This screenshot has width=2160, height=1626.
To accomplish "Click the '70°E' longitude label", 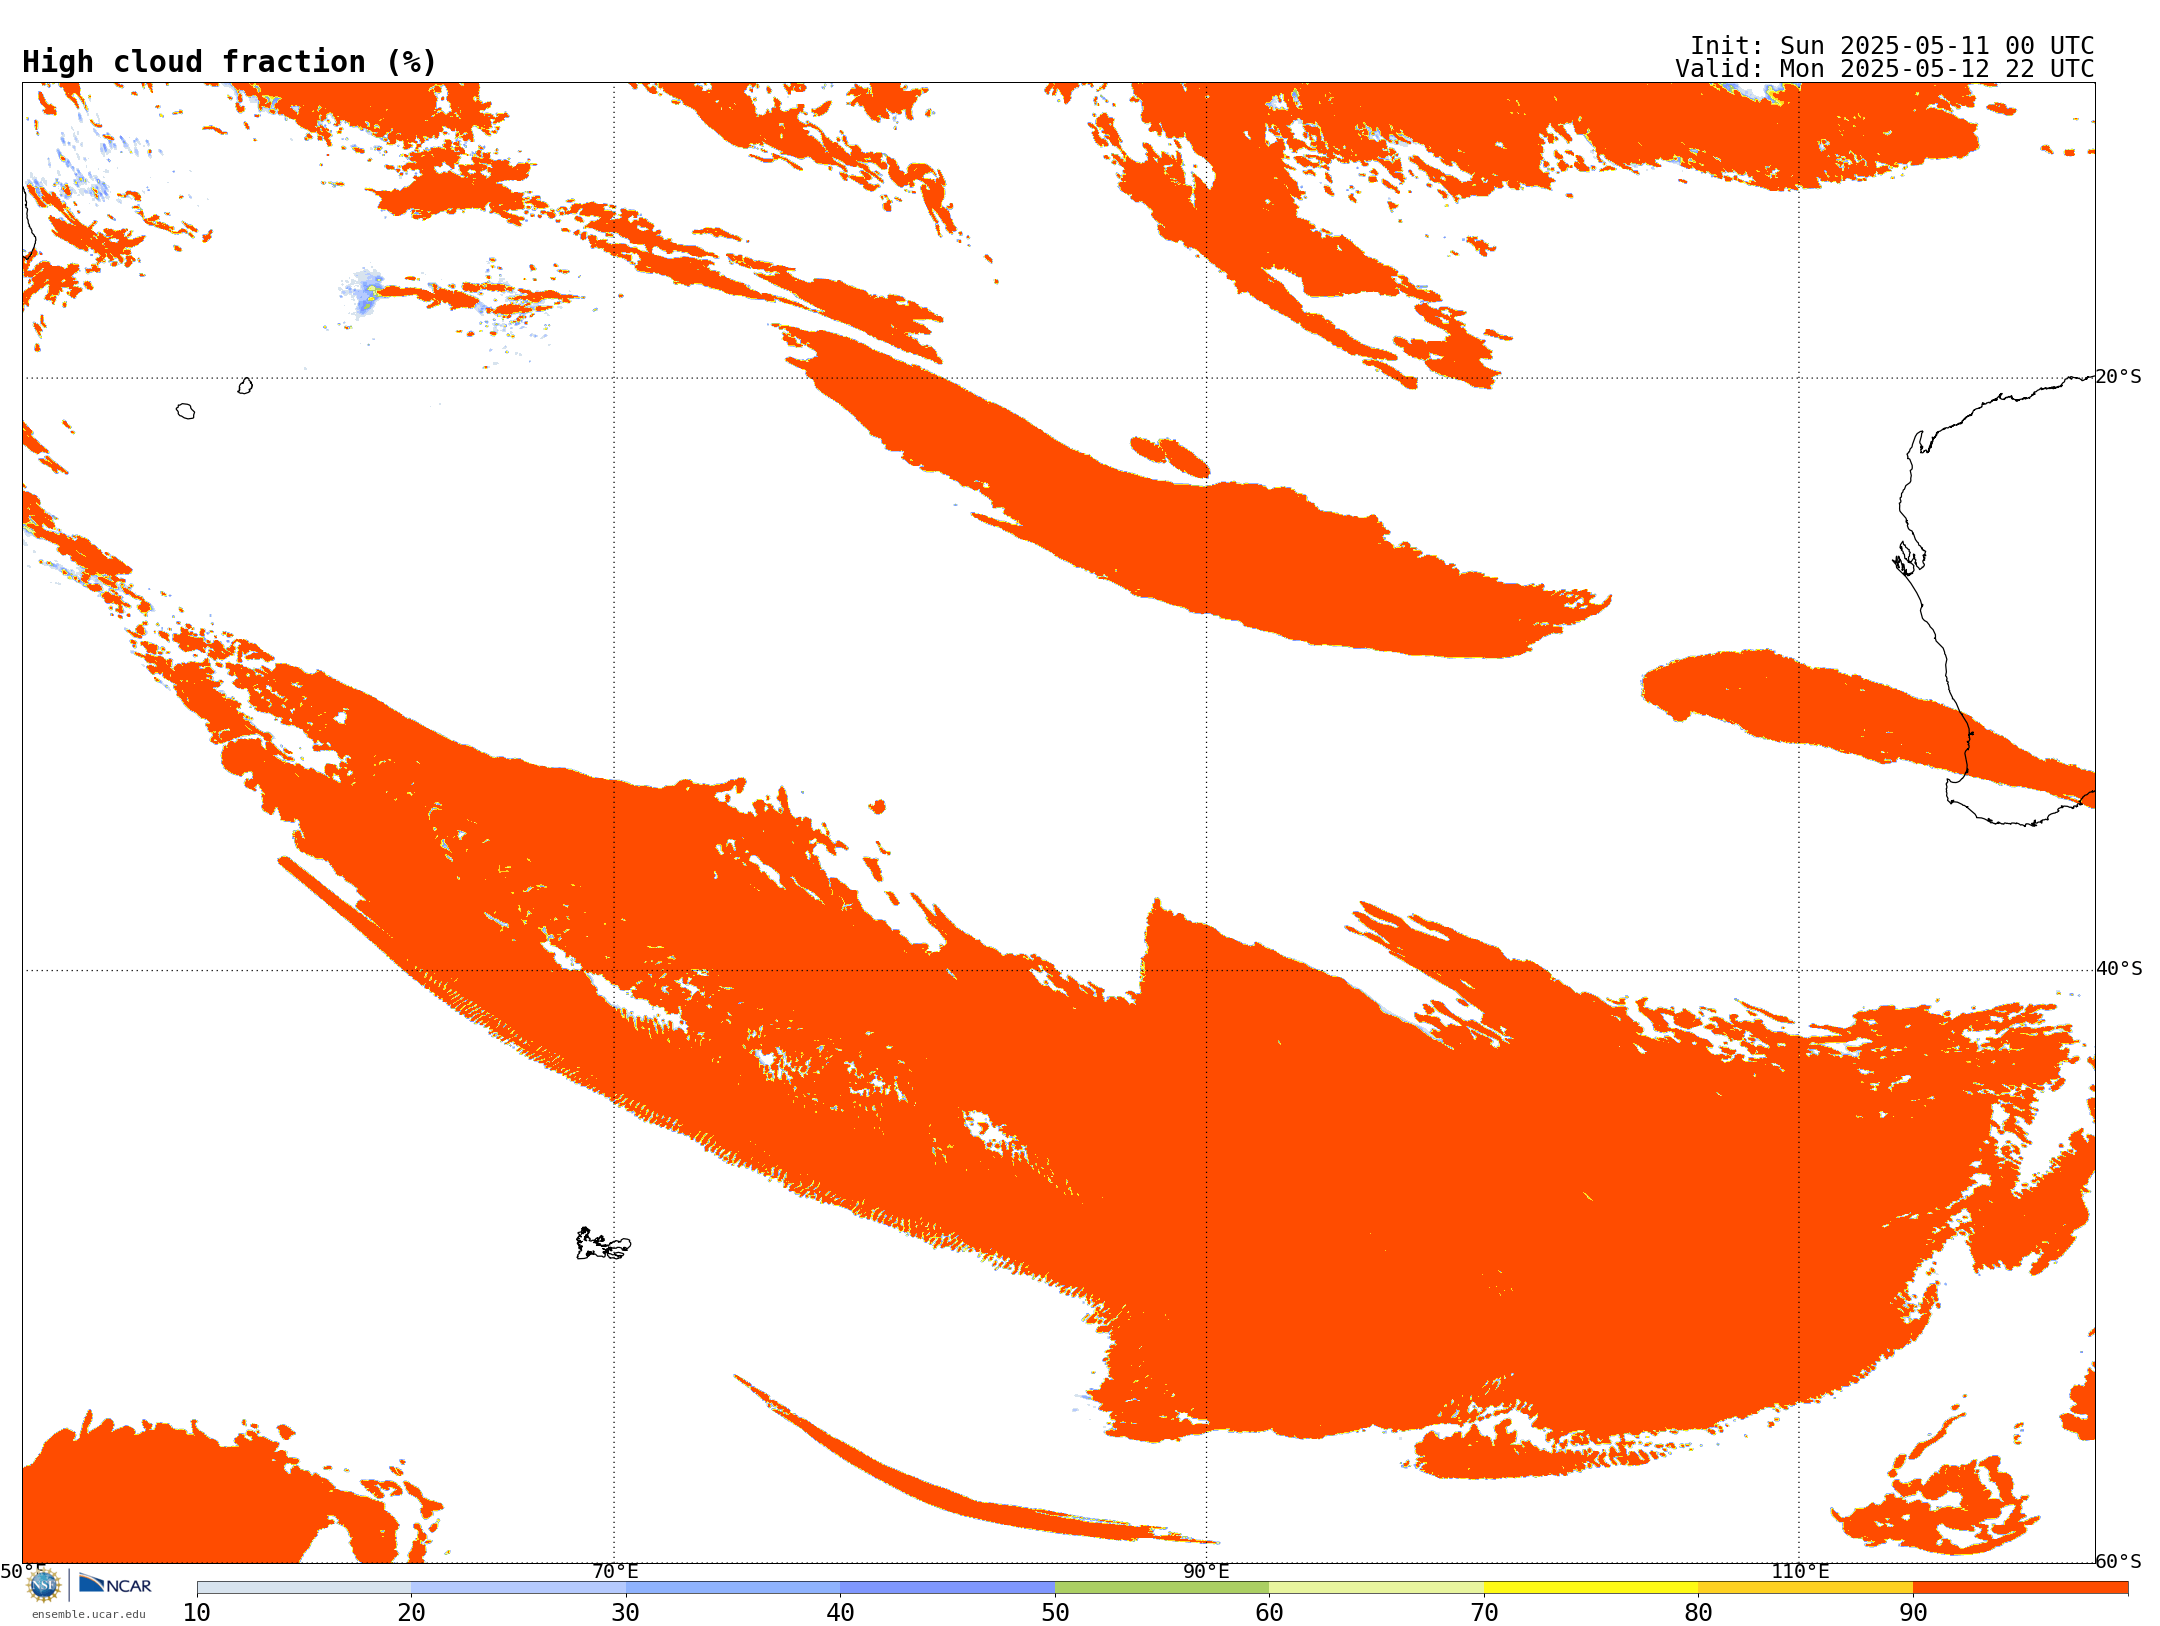I will coord(615,1571).
